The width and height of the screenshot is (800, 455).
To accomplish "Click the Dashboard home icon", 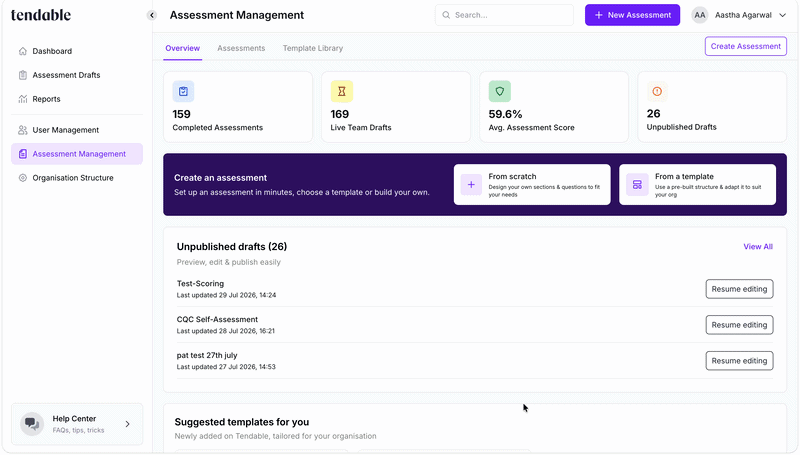I will coord(22,51).
